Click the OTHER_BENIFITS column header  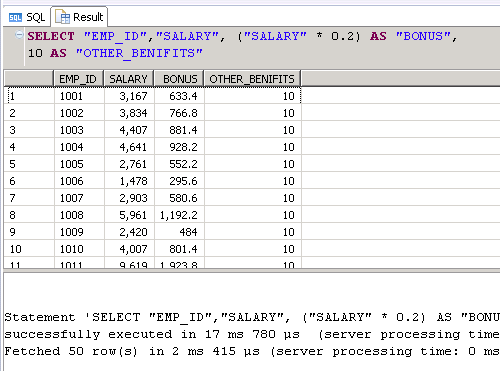point(252,79)
